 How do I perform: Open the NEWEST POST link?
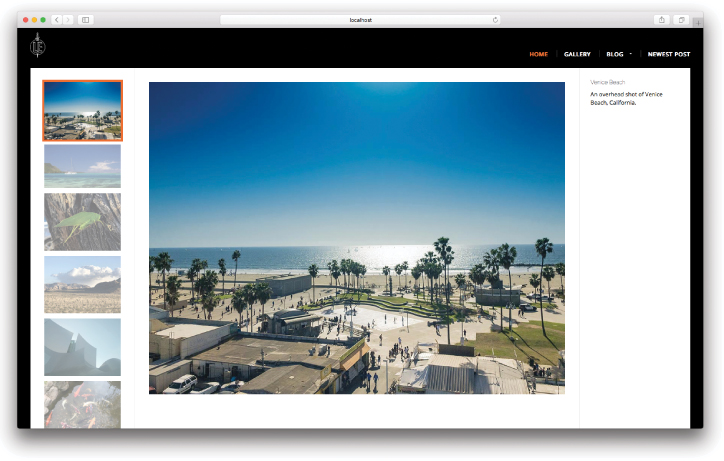tap(668, 54)
